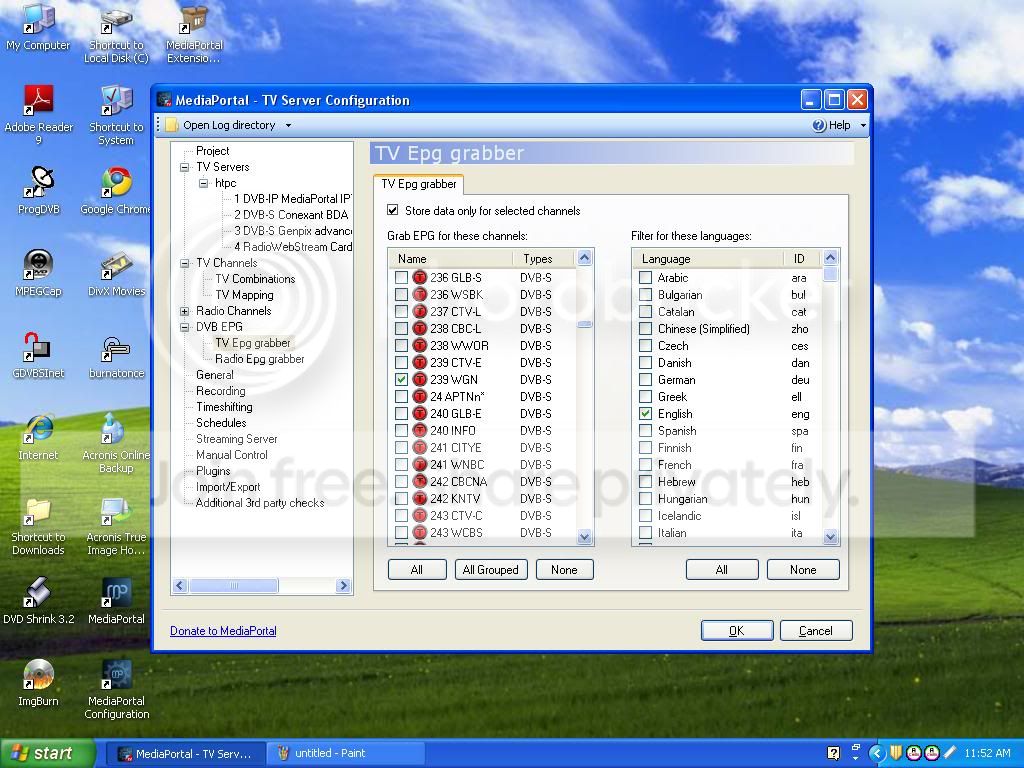This screenshot has height=768, width=1024.
Task: Uncheck Store data only for selected channels
Action: pos(392,210)
